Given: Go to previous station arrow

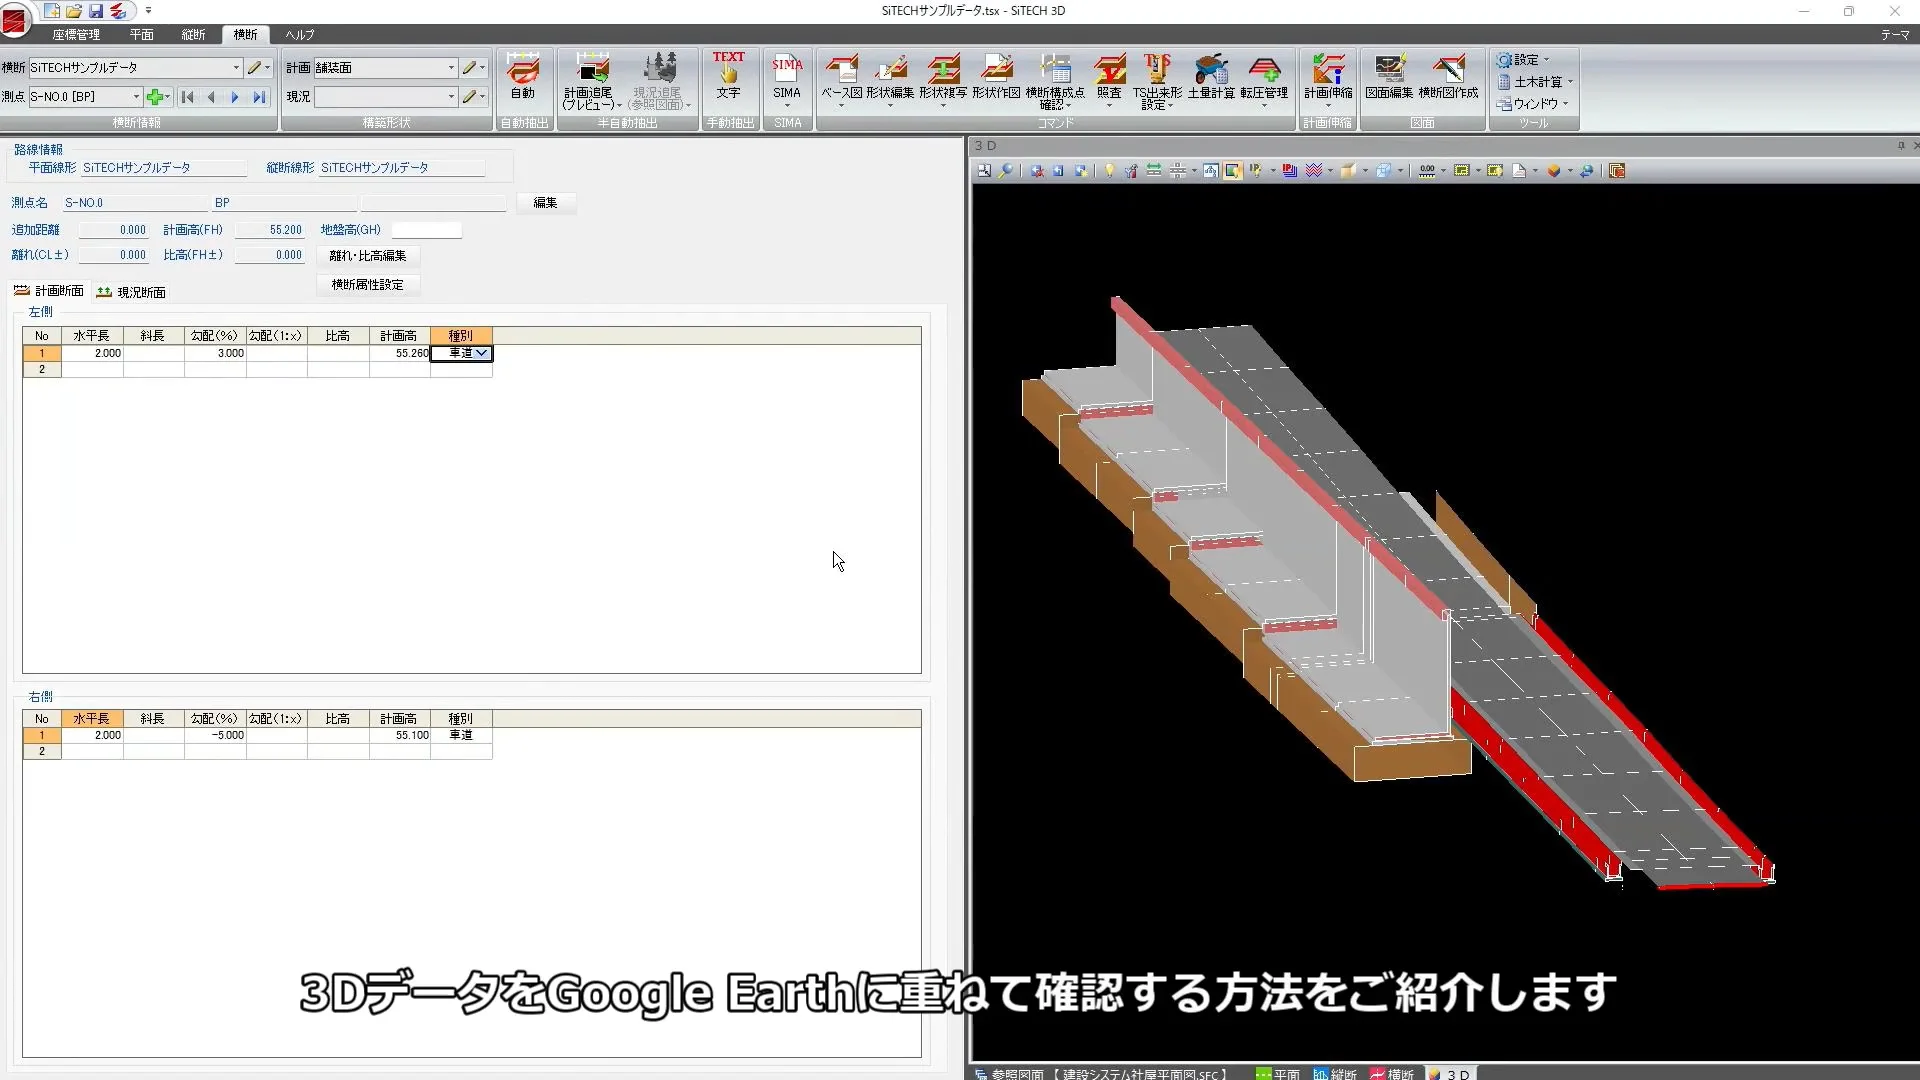Looking at the screenshot, I should click(211, 97).
